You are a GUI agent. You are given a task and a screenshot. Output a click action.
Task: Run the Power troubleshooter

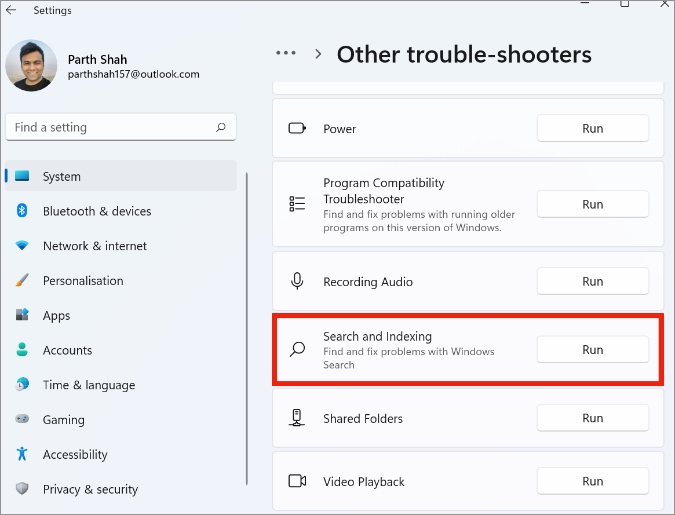tap(593, 128)
